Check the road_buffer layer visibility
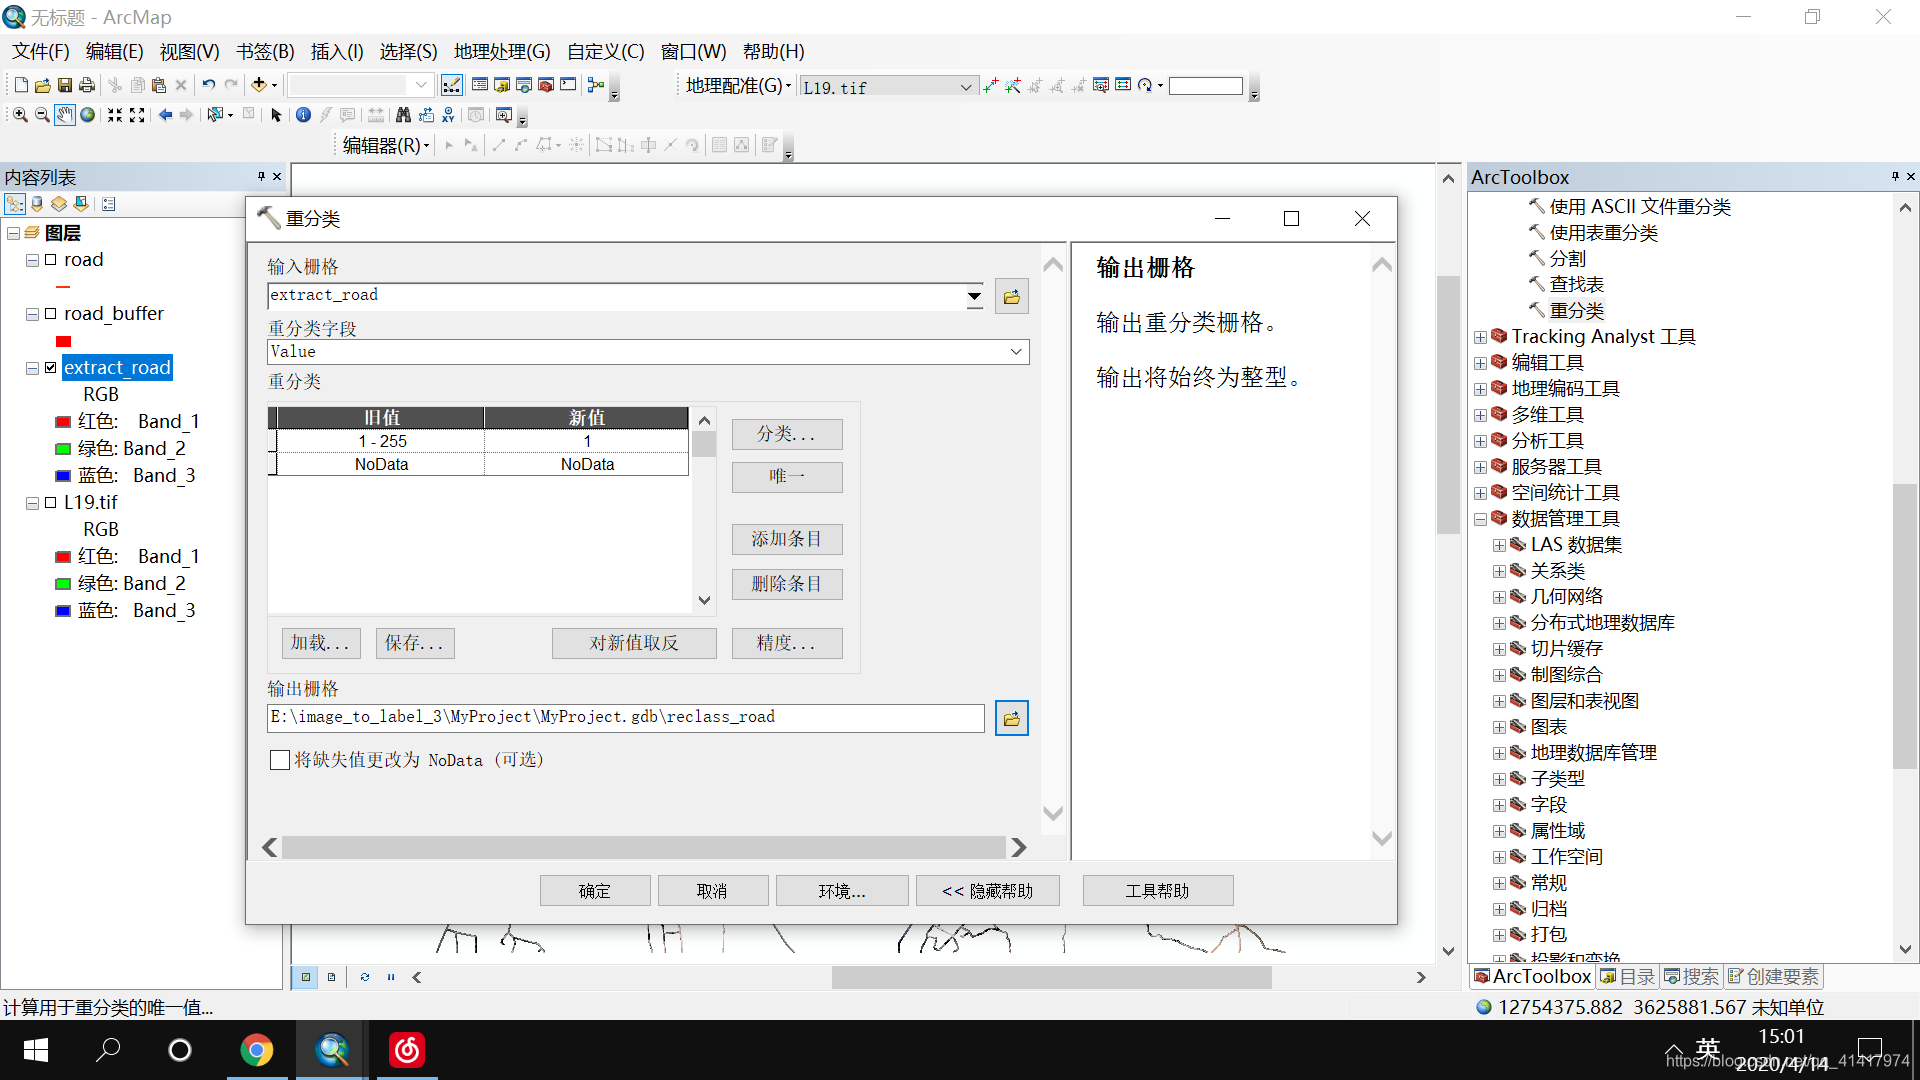The image size is (1920, 1080). coord(51,314)
